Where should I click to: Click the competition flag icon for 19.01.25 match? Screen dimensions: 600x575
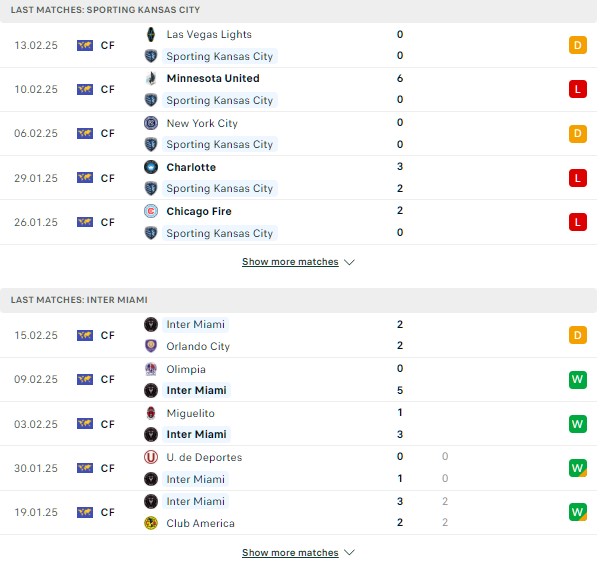pyautogui.click(x=85, y=512)
